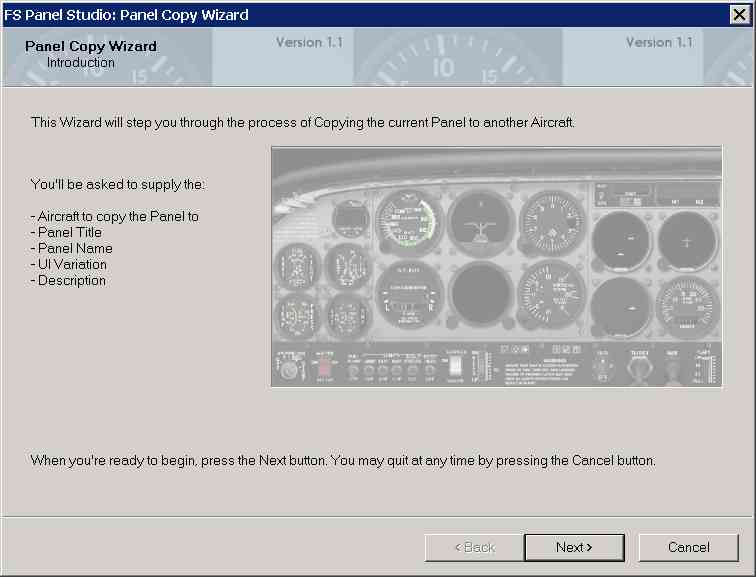The height and width of the screenshot is (577, 756).
Task: Click the cockpit instrument panel preview image
Action: (x=497, y=267)
